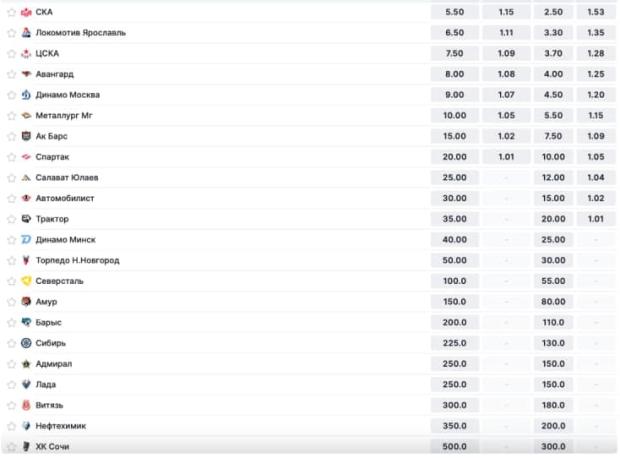
Task: Choose Трактор odds 35.00
Action: [x=455, y=219]
